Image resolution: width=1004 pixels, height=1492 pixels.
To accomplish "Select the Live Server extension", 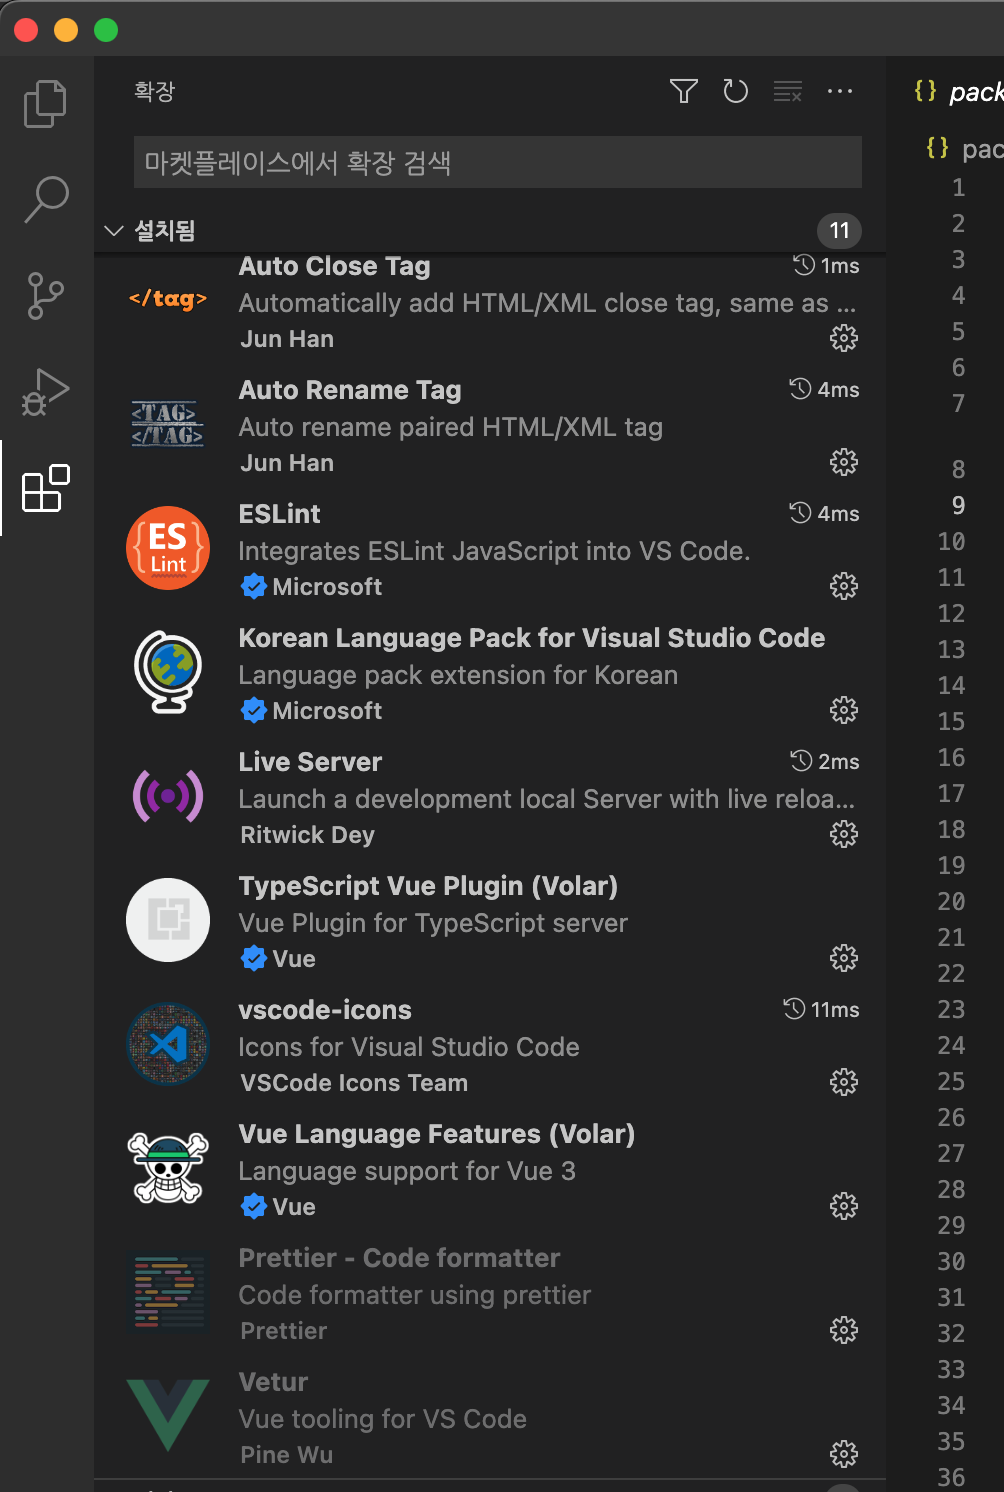I will 490,796.
